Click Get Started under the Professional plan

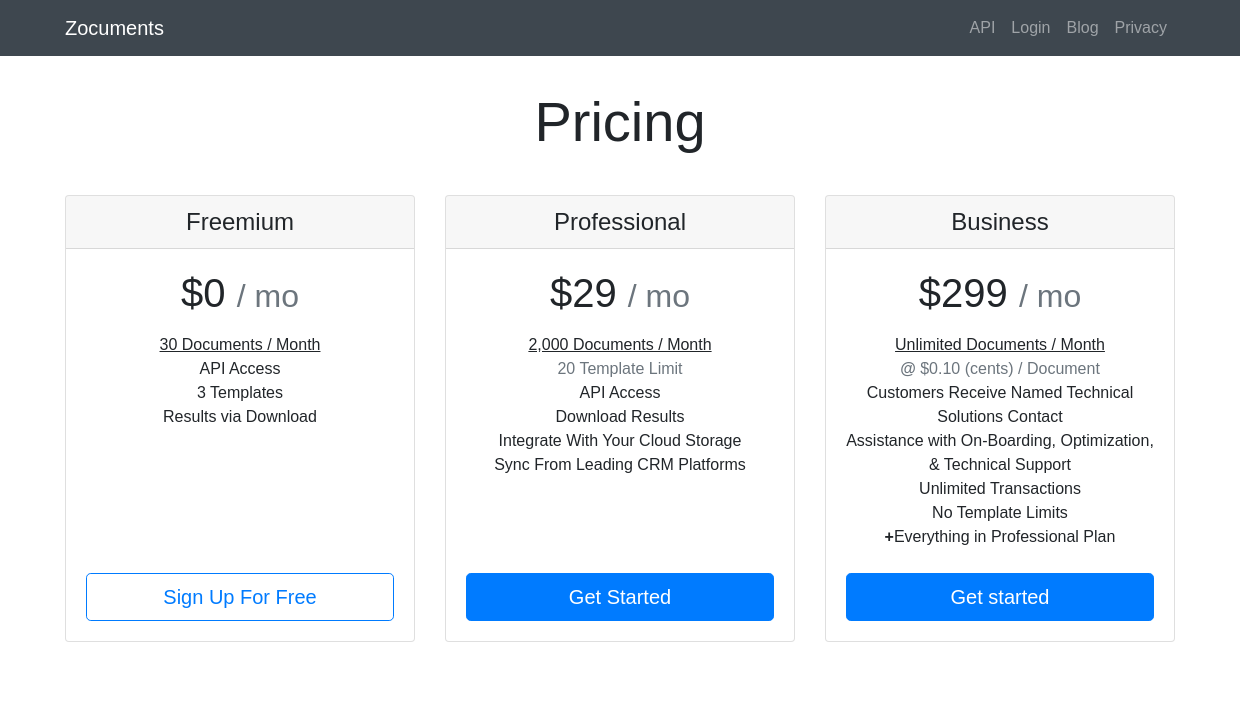pyautogui.click(x=620, y=597)
